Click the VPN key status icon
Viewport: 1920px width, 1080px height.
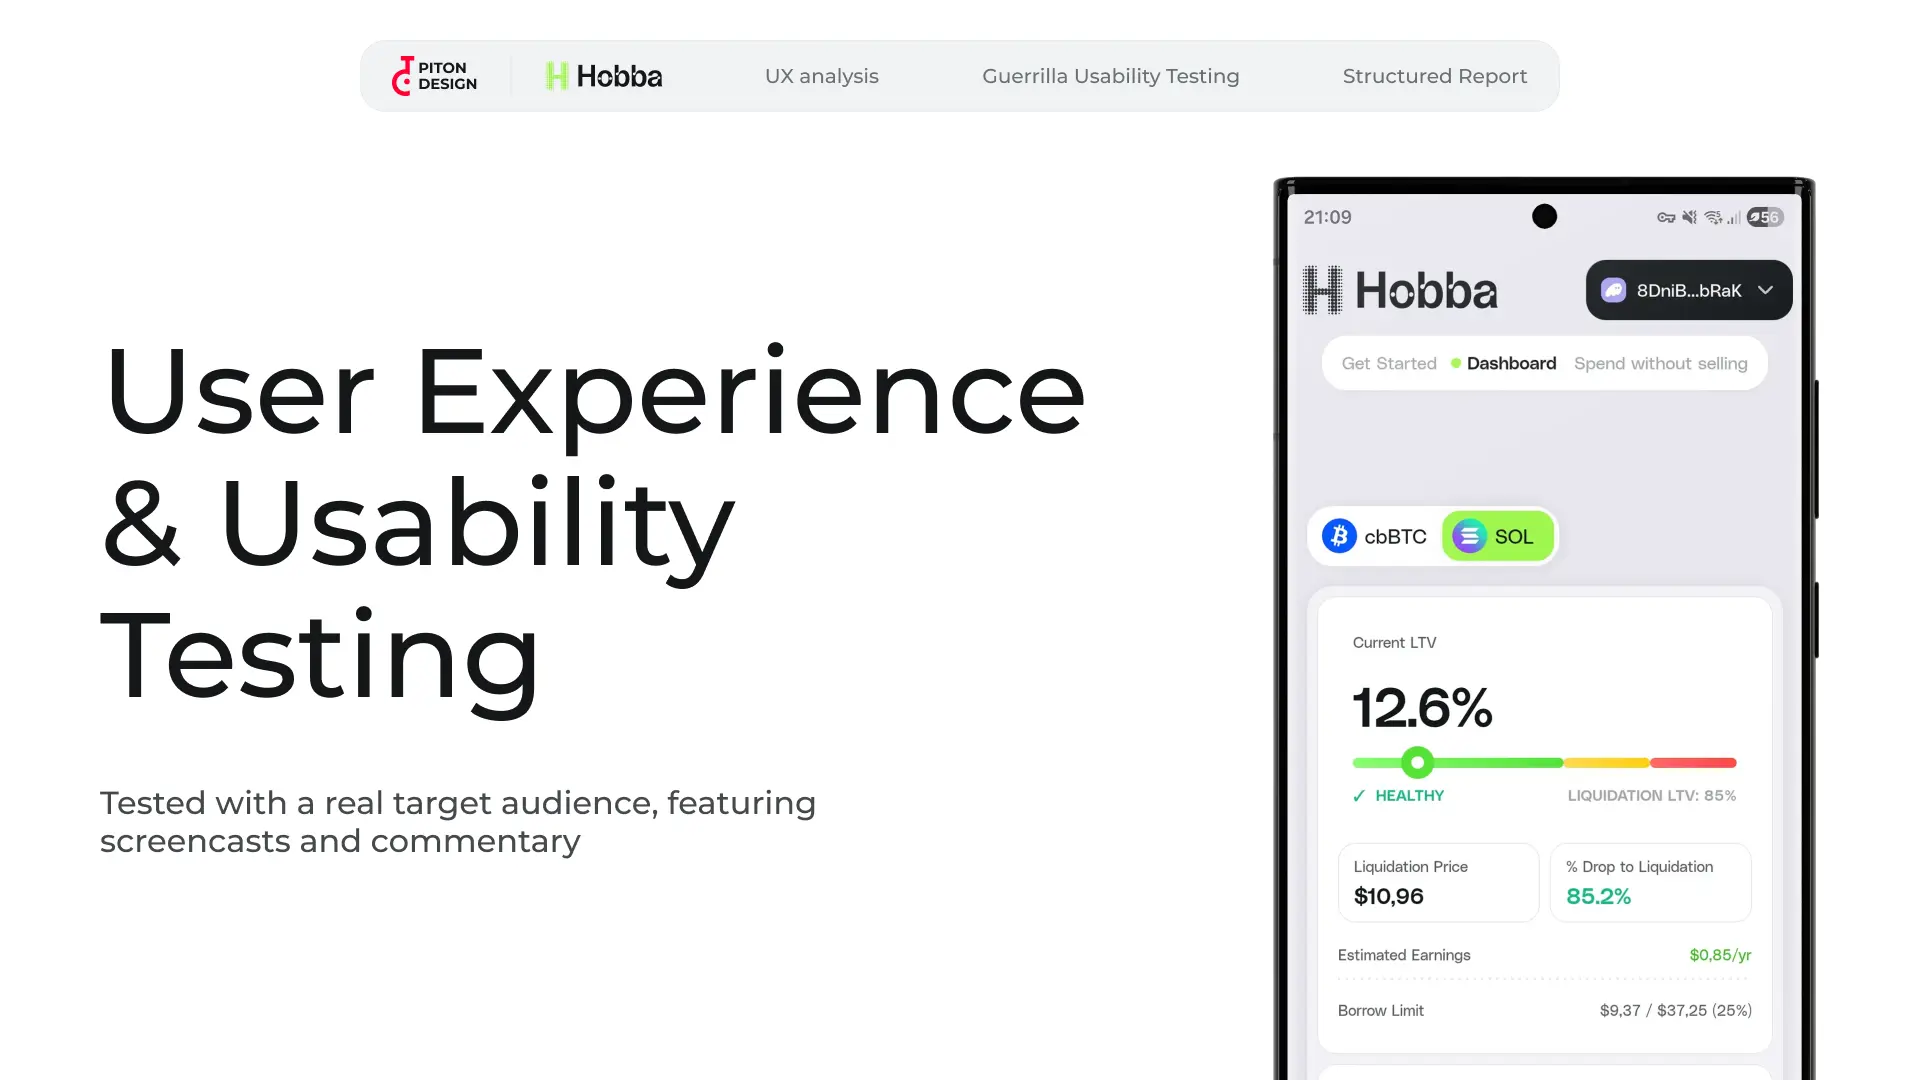pos(1666,217)
